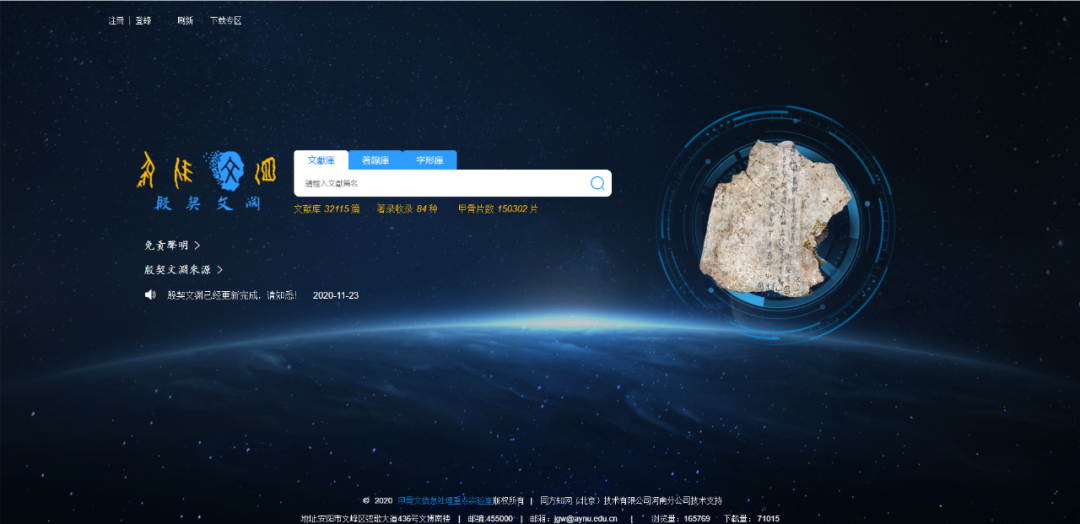Click the footer address ending 436号文博南楼
This screenshot has height=524, width=1080.
click(x=375, y=518)
